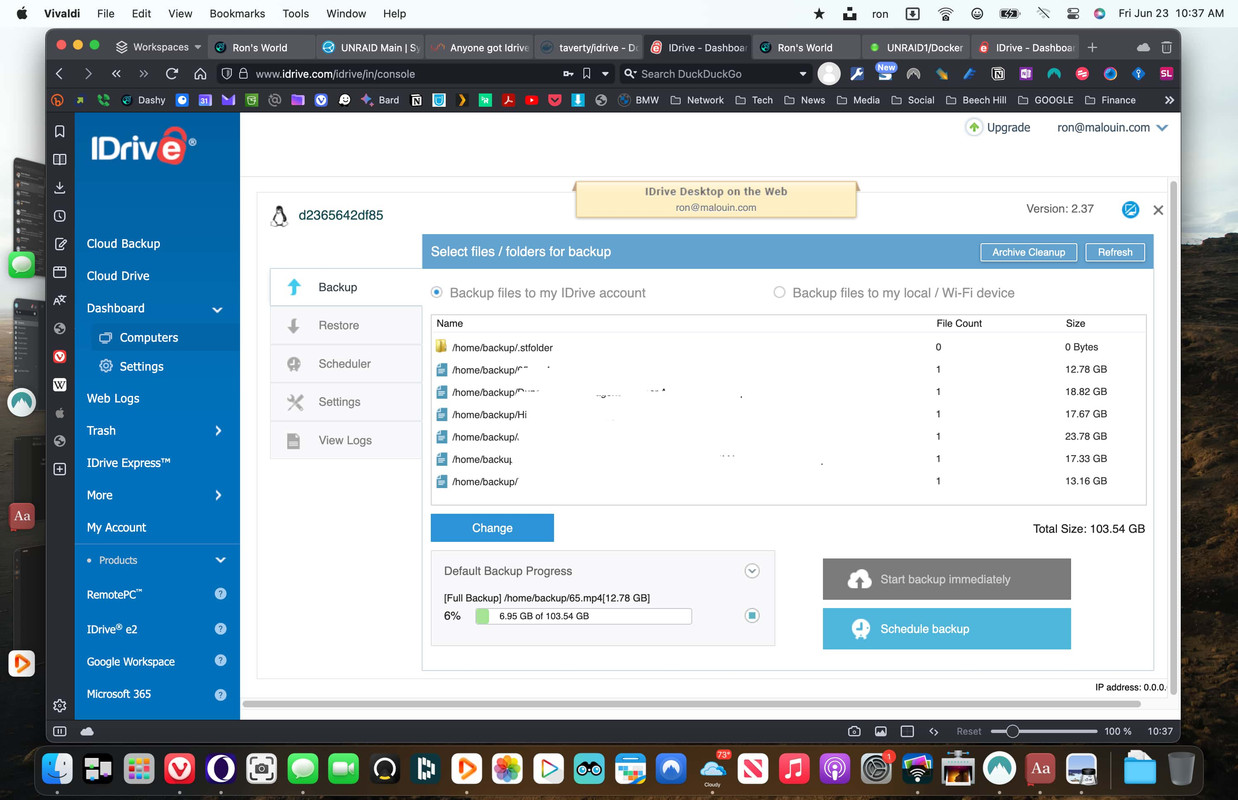Screen dimensions: 1238x800
Task: Open Music app in the Dock
Action: (793, 768)
